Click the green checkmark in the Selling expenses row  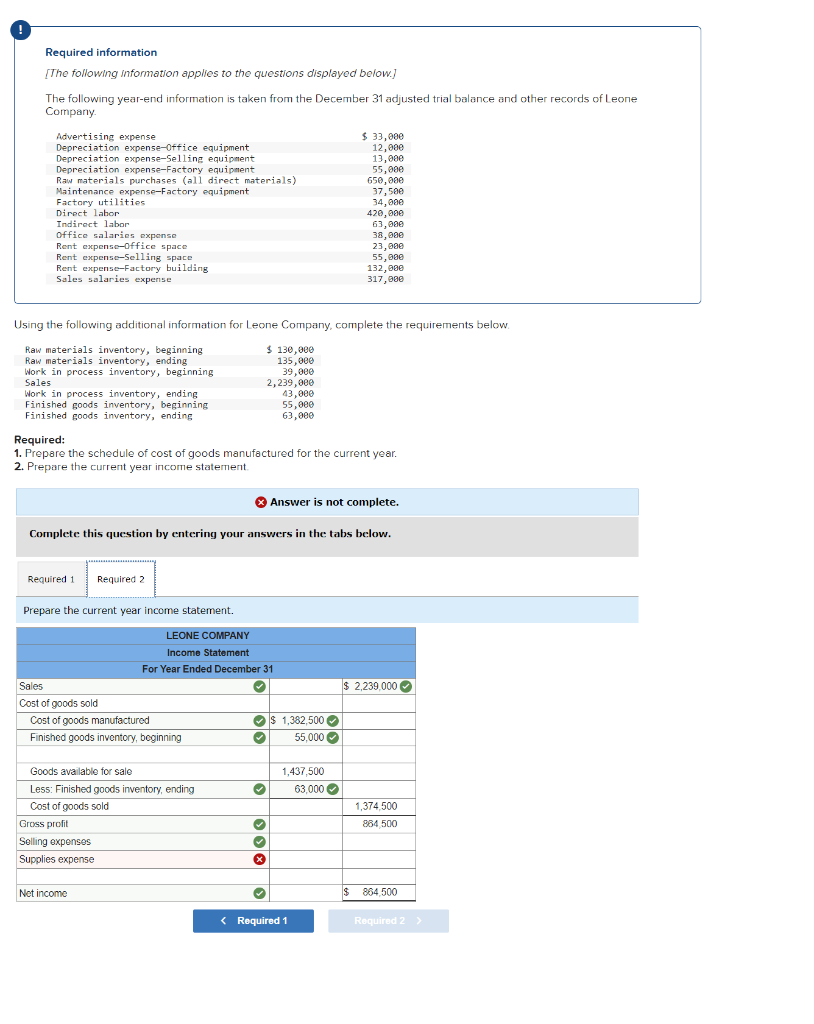click(x=259, y=842)
